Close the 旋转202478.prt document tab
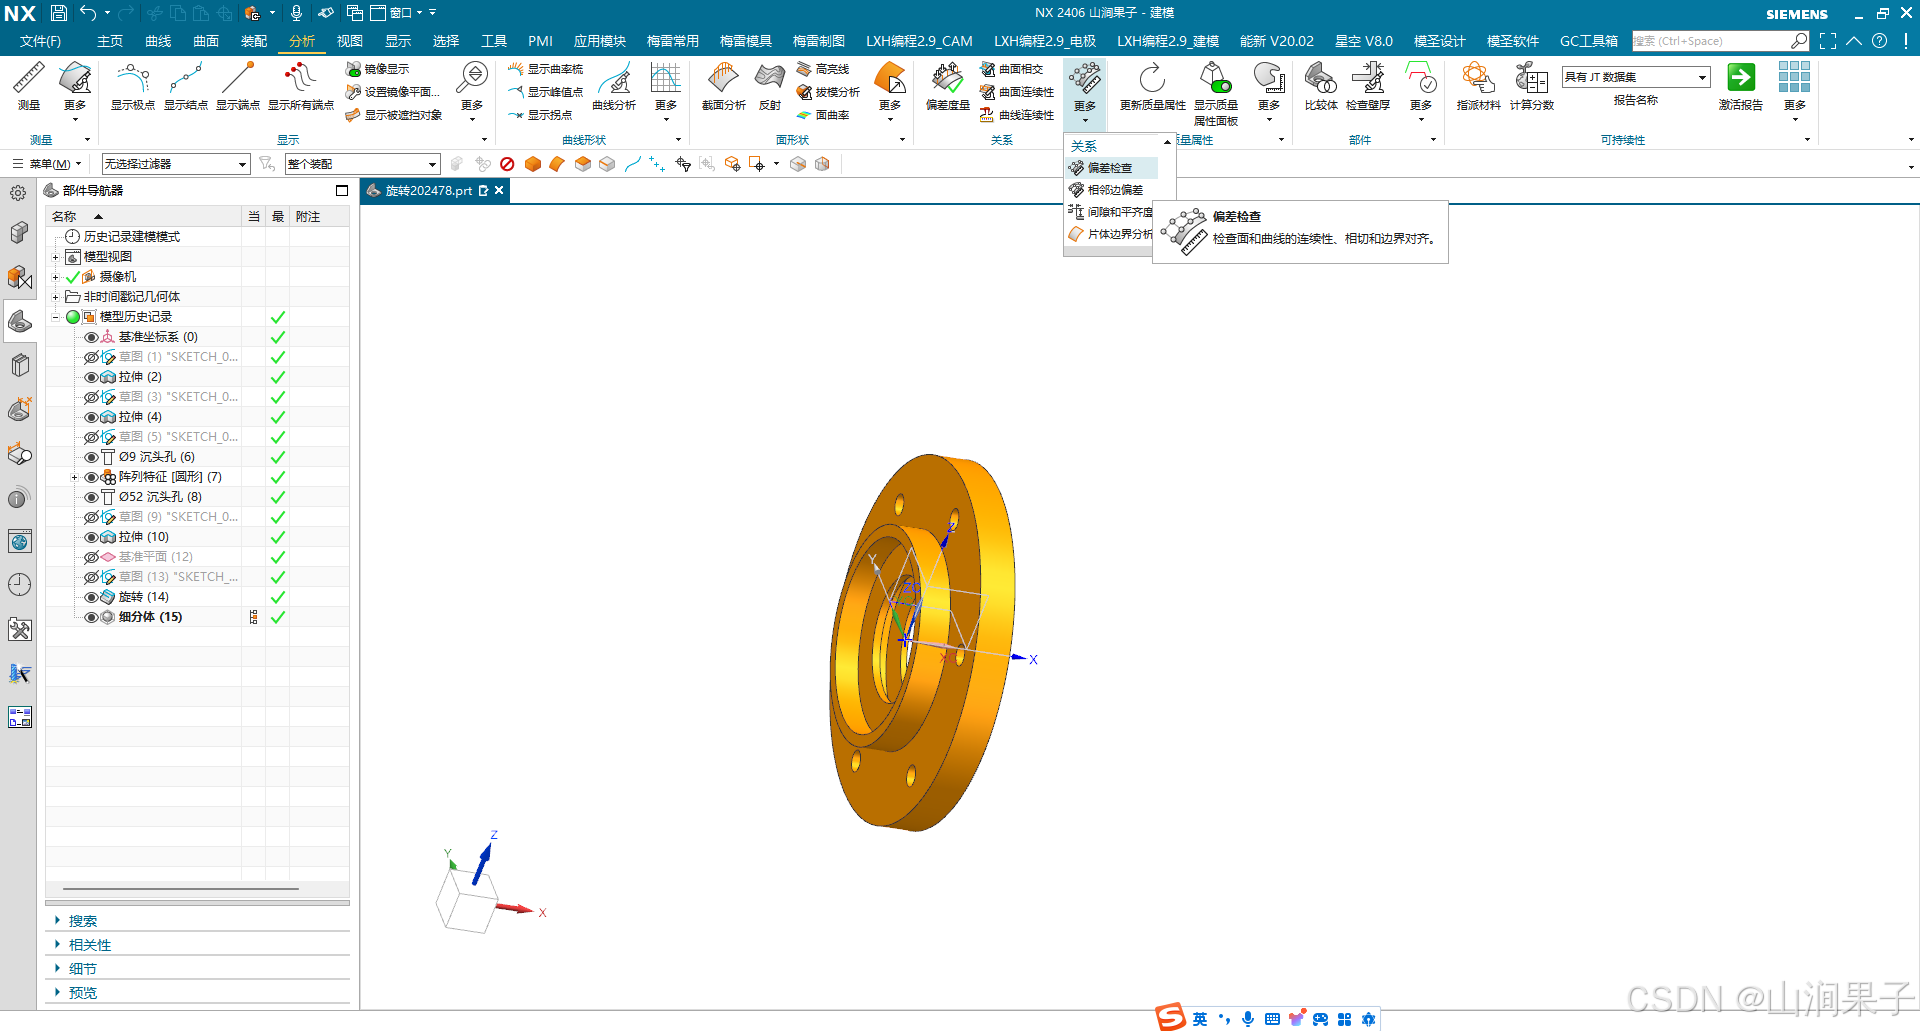This screenshot has height=1031, width=1920. point(499,190)
